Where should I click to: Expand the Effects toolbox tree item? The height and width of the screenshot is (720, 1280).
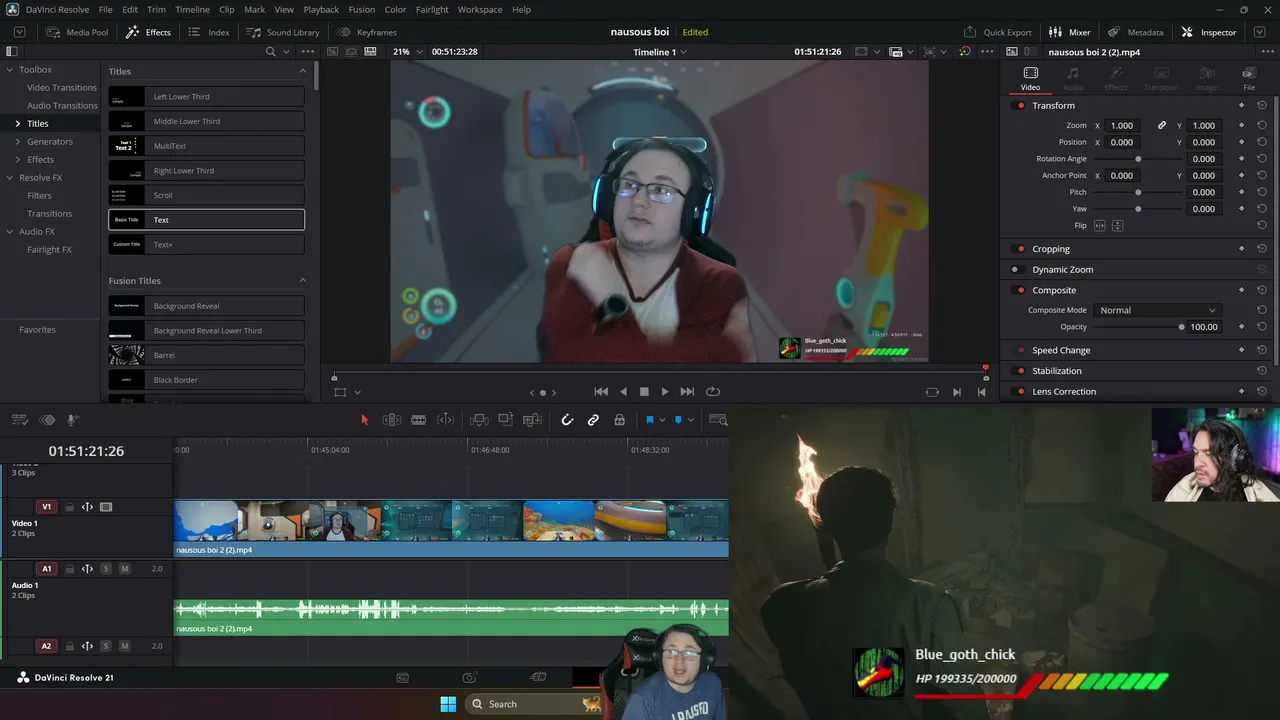click(x=17, y=160)
